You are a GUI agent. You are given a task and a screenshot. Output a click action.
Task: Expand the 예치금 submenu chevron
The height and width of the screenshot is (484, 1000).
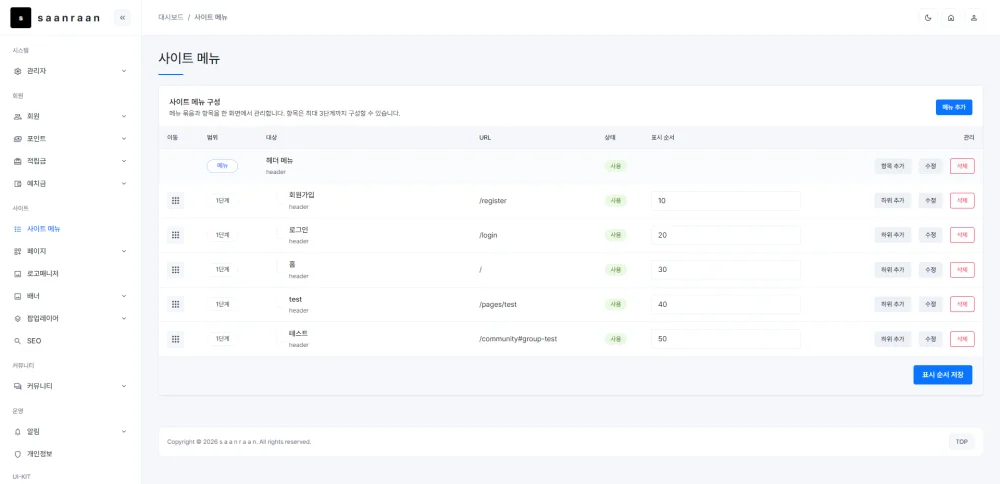124,184
